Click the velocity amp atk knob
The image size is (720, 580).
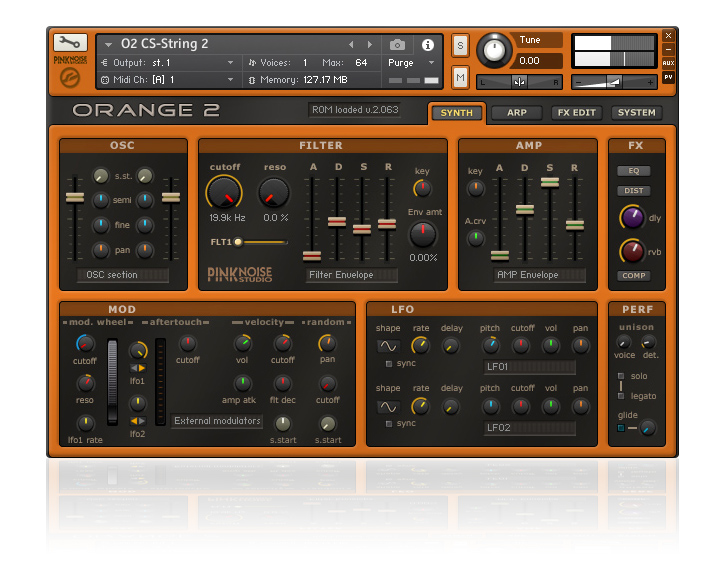pyautogui.click(x=242, y=383)
